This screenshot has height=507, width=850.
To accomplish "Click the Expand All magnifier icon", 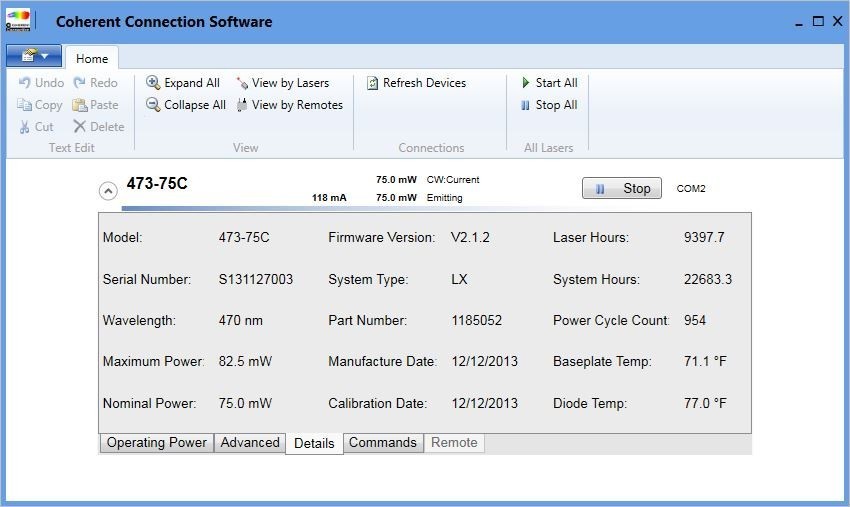I will pyautogui.click(x=153, y=82).
